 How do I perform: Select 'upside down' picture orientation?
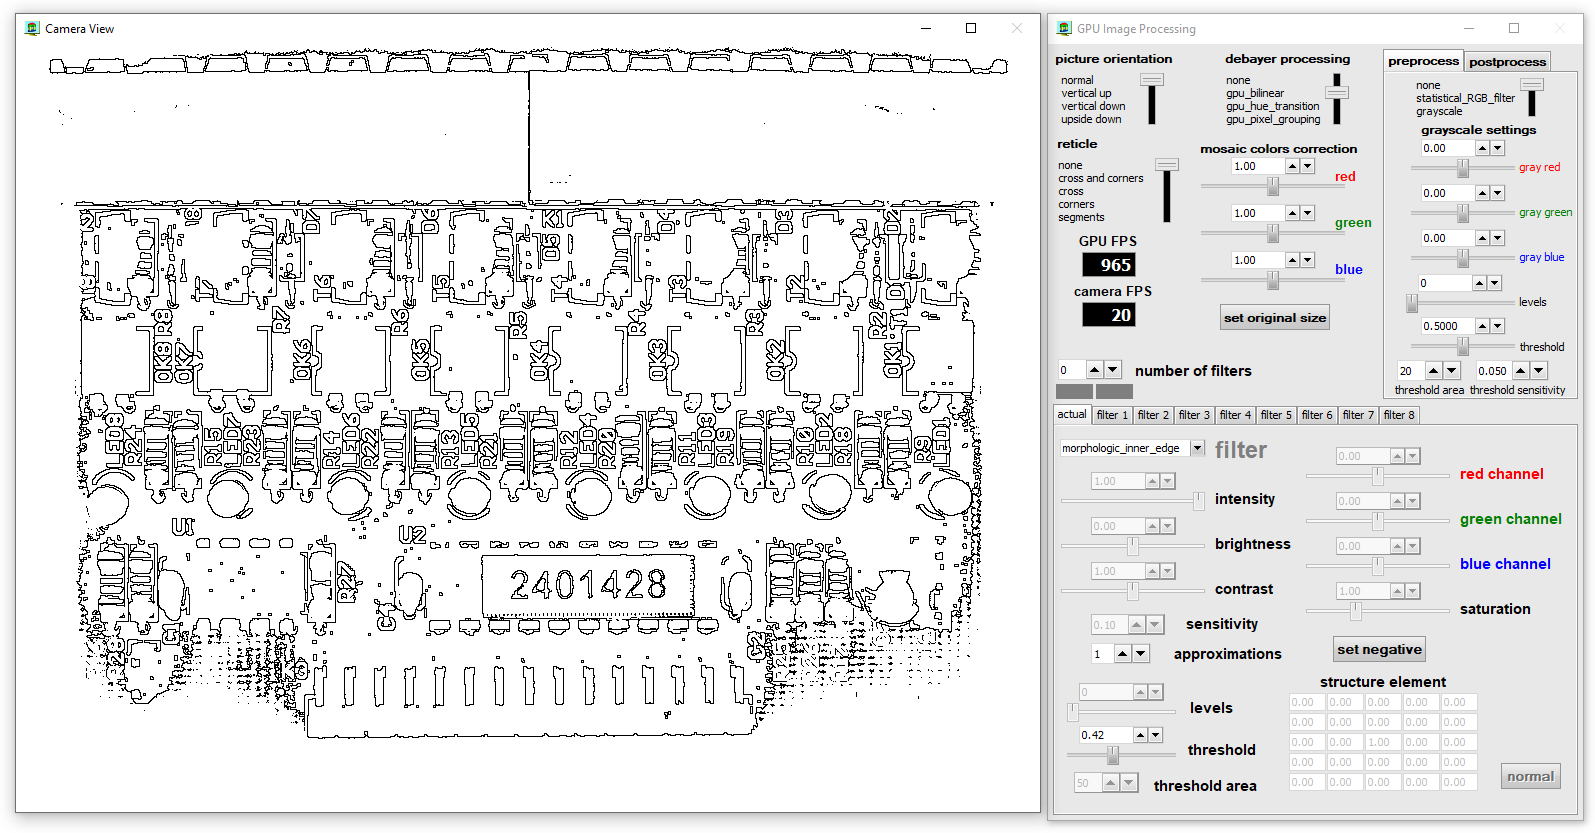1091,119
